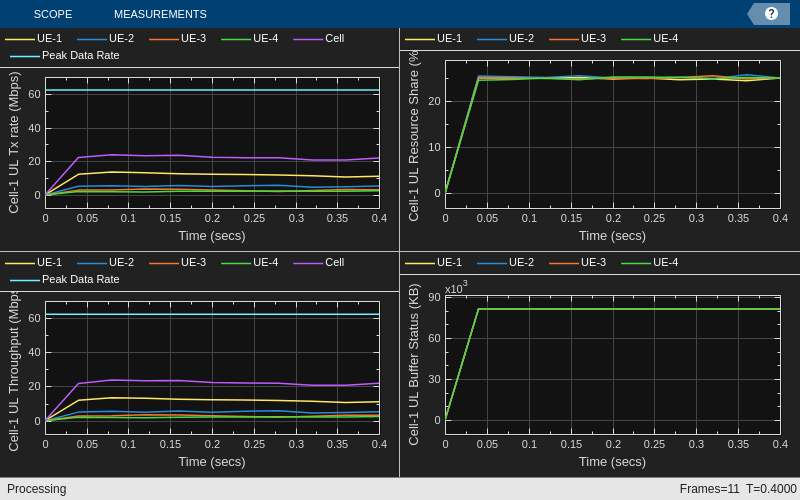Click the help question mark icon
800x500 pixels.
[x=771, y=14]
